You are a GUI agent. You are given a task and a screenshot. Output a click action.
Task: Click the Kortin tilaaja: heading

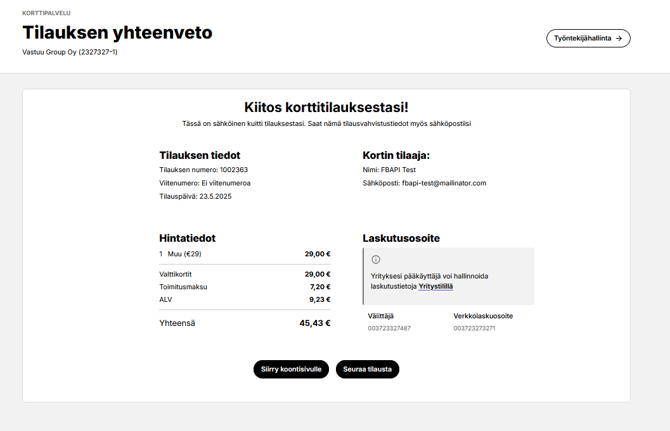(396, 155)
